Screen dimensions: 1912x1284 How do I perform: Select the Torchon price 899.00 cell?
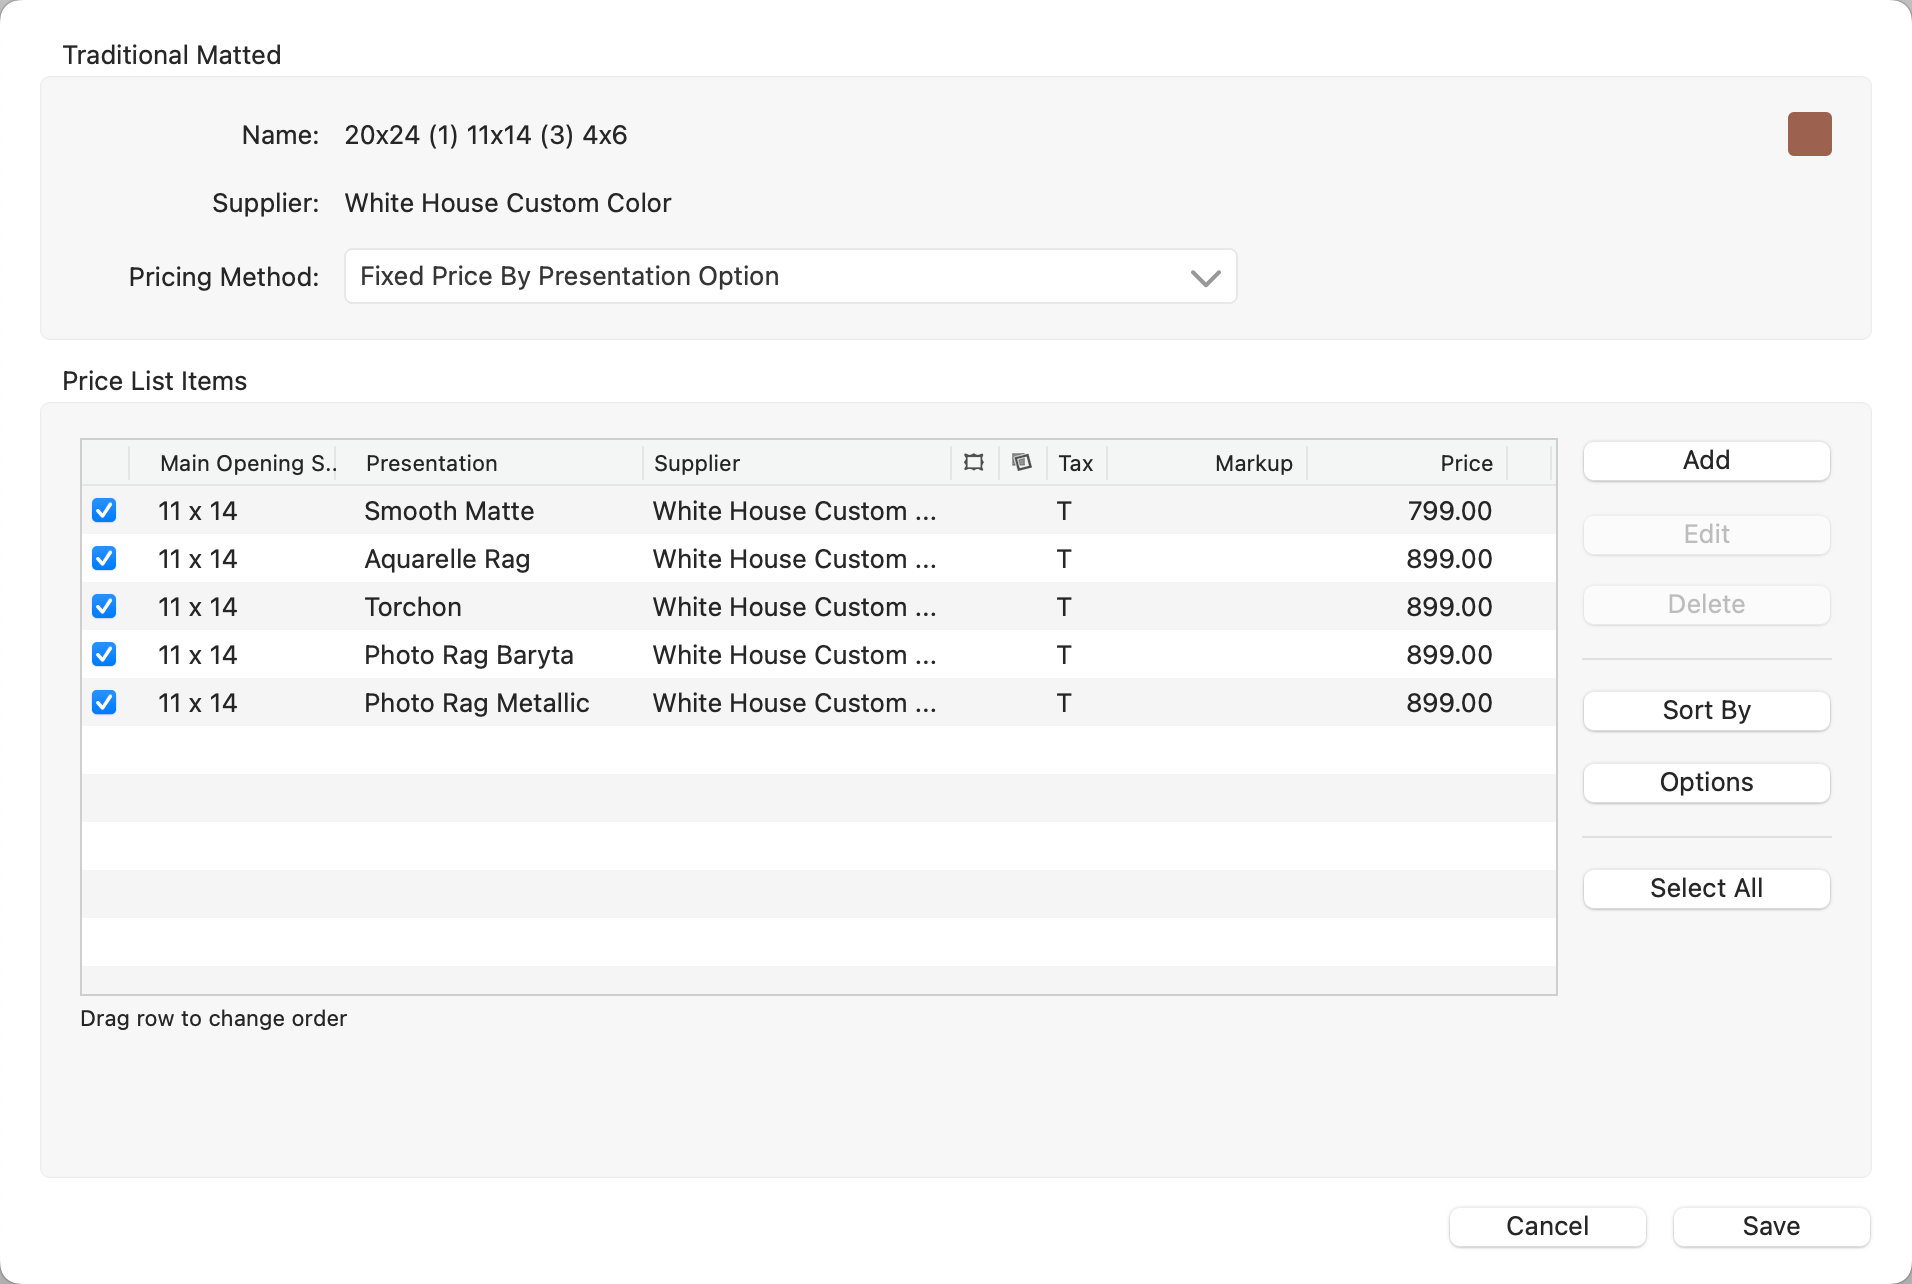pos(1448,607)
